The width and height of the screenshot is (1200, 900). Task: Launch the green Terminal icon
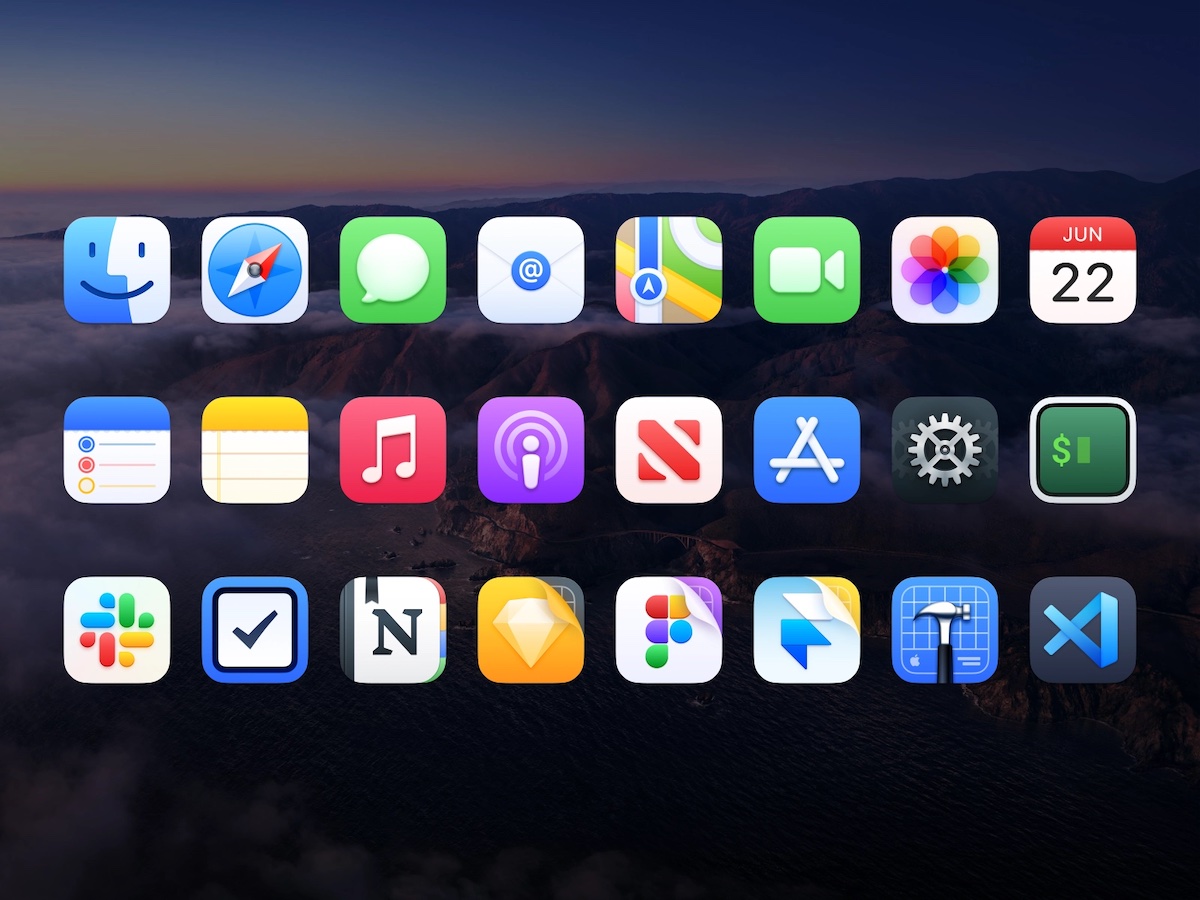[x=1083, y=450]
